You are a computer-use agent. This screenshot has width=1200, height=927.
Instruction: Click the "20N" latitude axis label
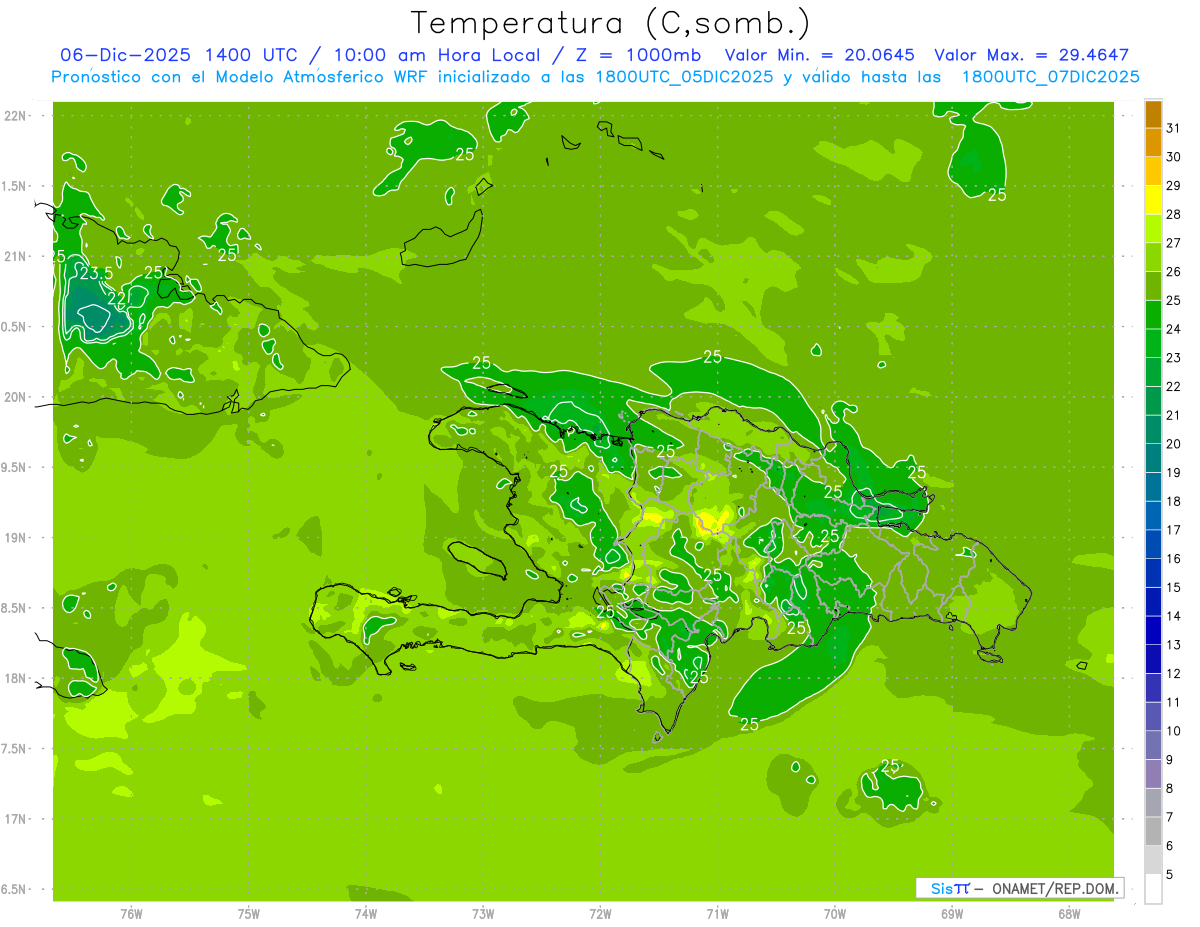point(15,398)
